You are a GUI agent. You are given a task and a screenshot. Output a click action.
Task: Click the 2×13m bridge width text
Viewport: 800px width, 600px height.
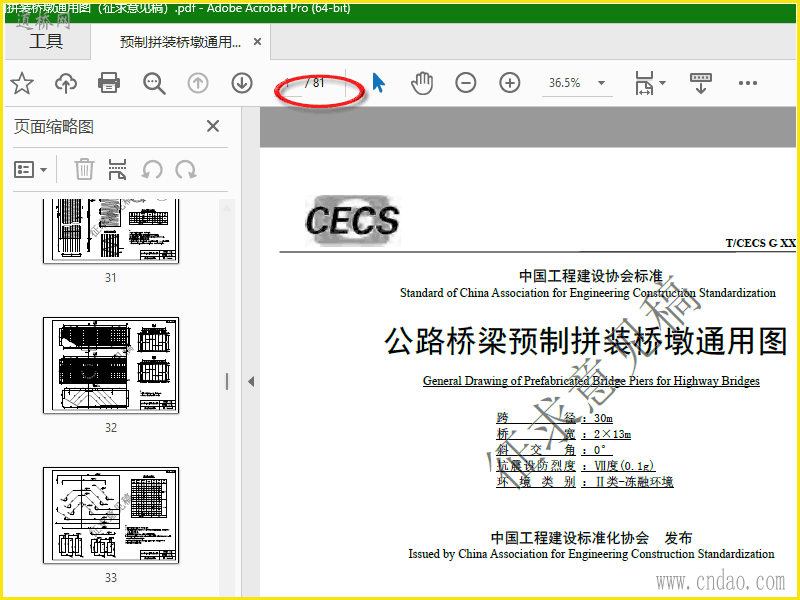(x=612, y=434)
